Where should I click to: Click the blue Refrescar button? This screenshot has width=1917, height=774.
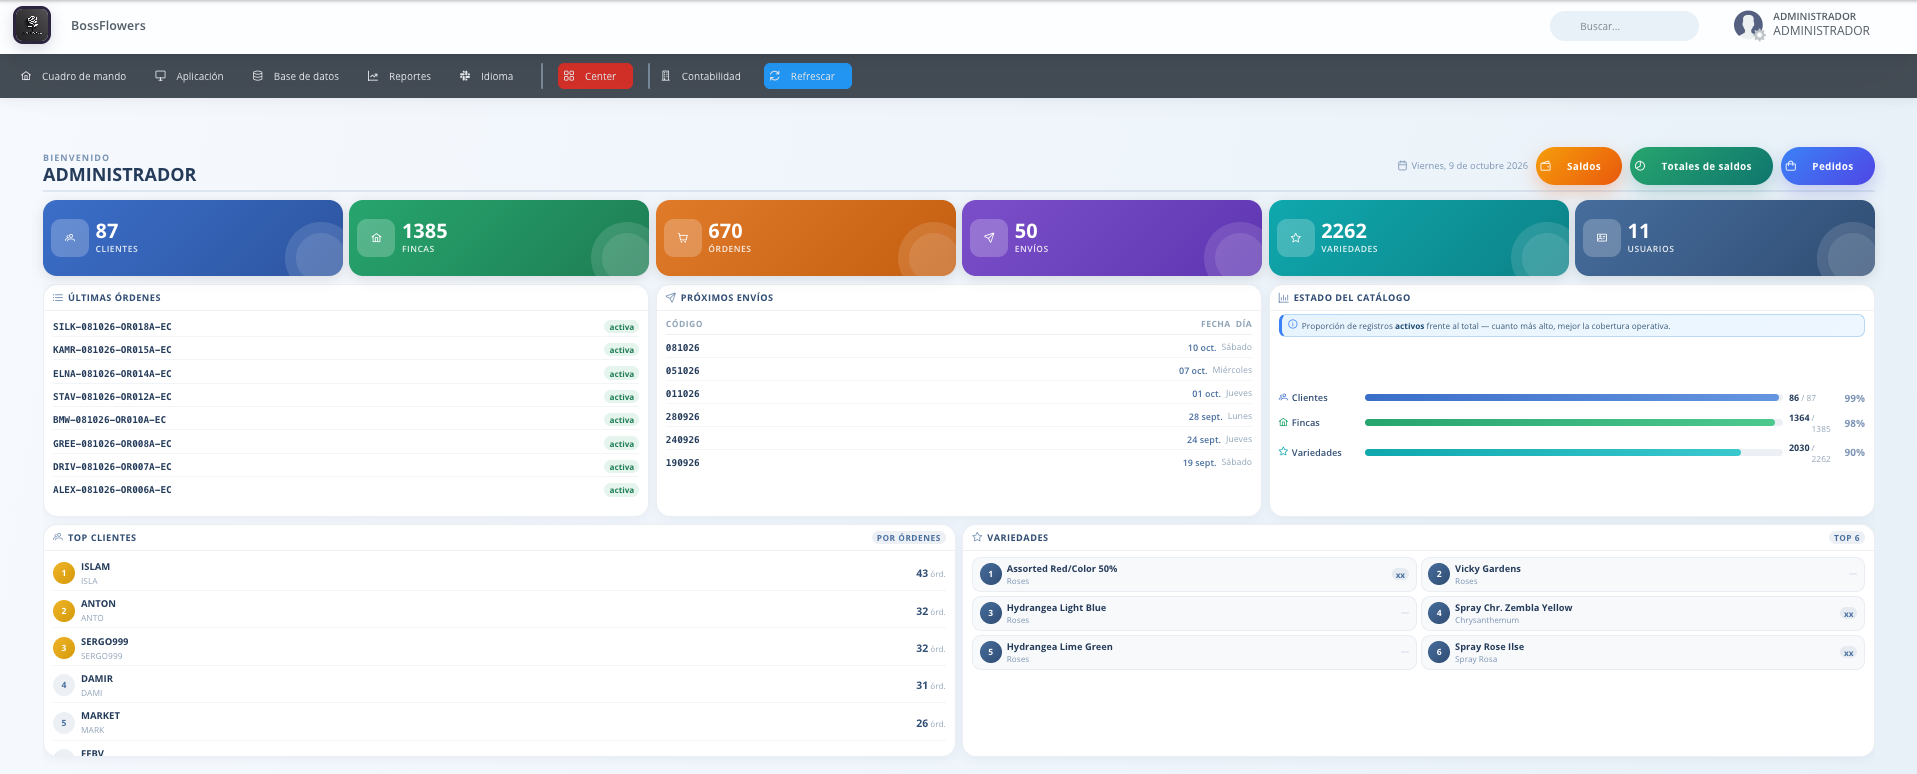pos(808,76)
